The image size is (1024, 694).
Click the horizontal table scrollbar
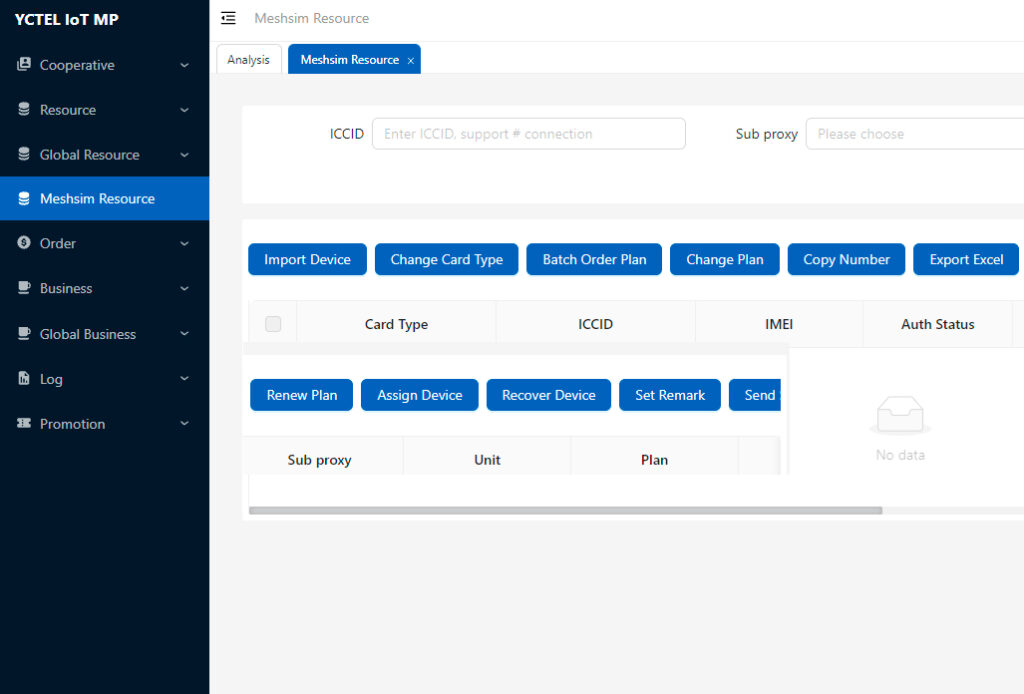click(565, 510)
